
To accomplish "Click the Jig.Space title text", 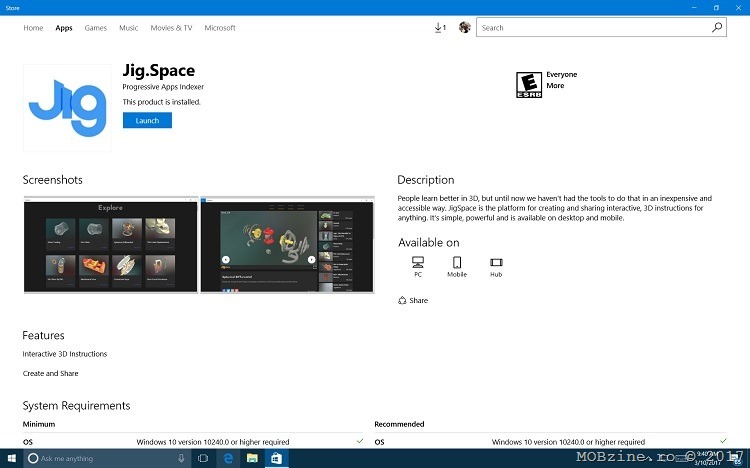I will [159, 70].
